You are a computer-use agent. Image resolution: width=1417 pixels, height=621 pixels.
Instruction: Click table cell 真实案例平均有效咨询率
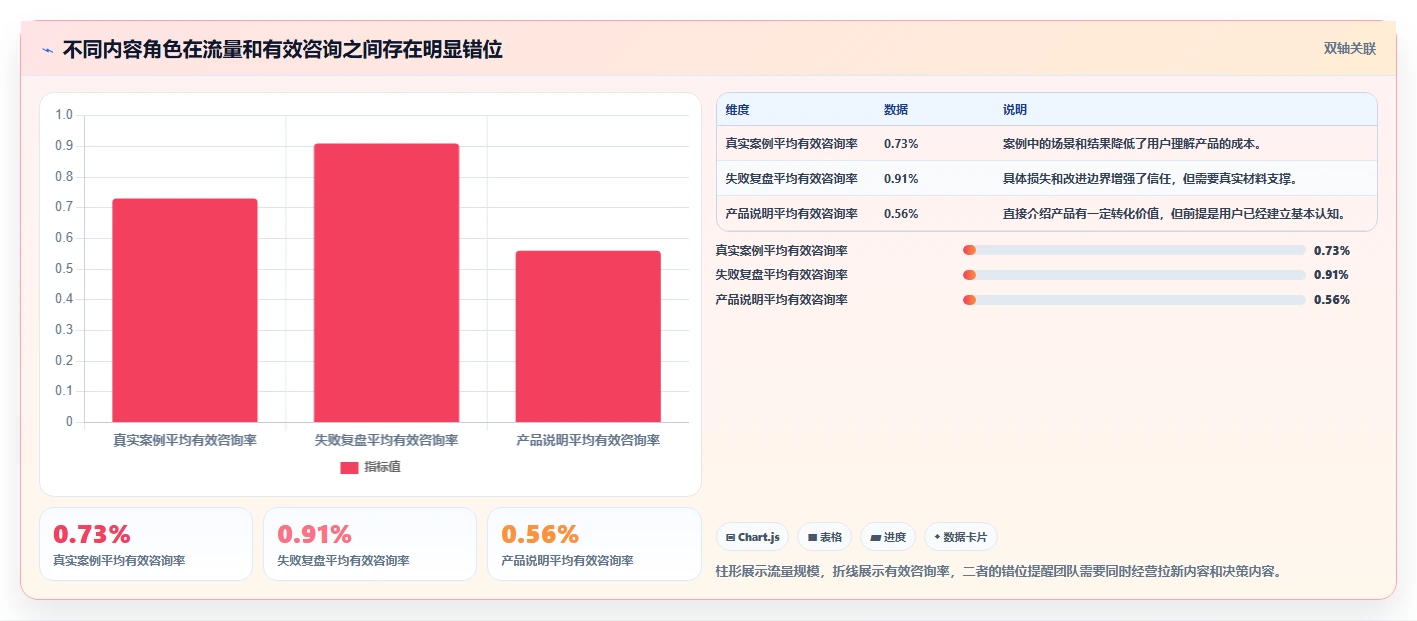(x=792, y=144)
